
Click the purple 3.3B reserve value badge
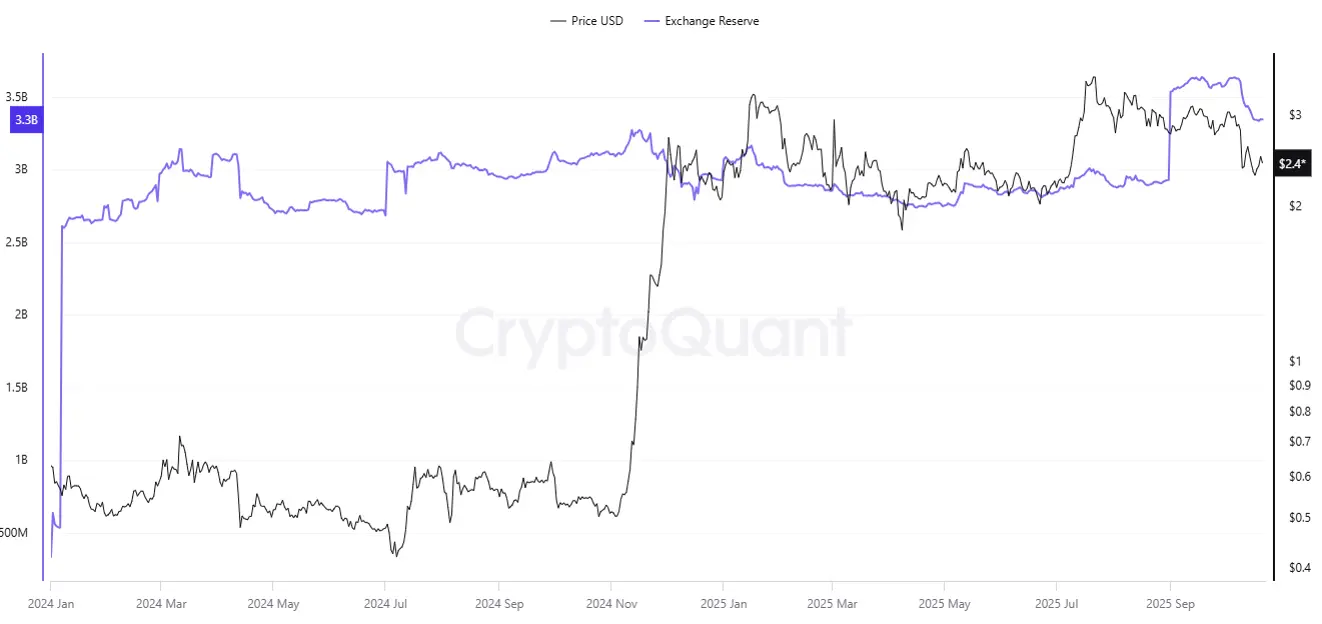pos(25,121)
